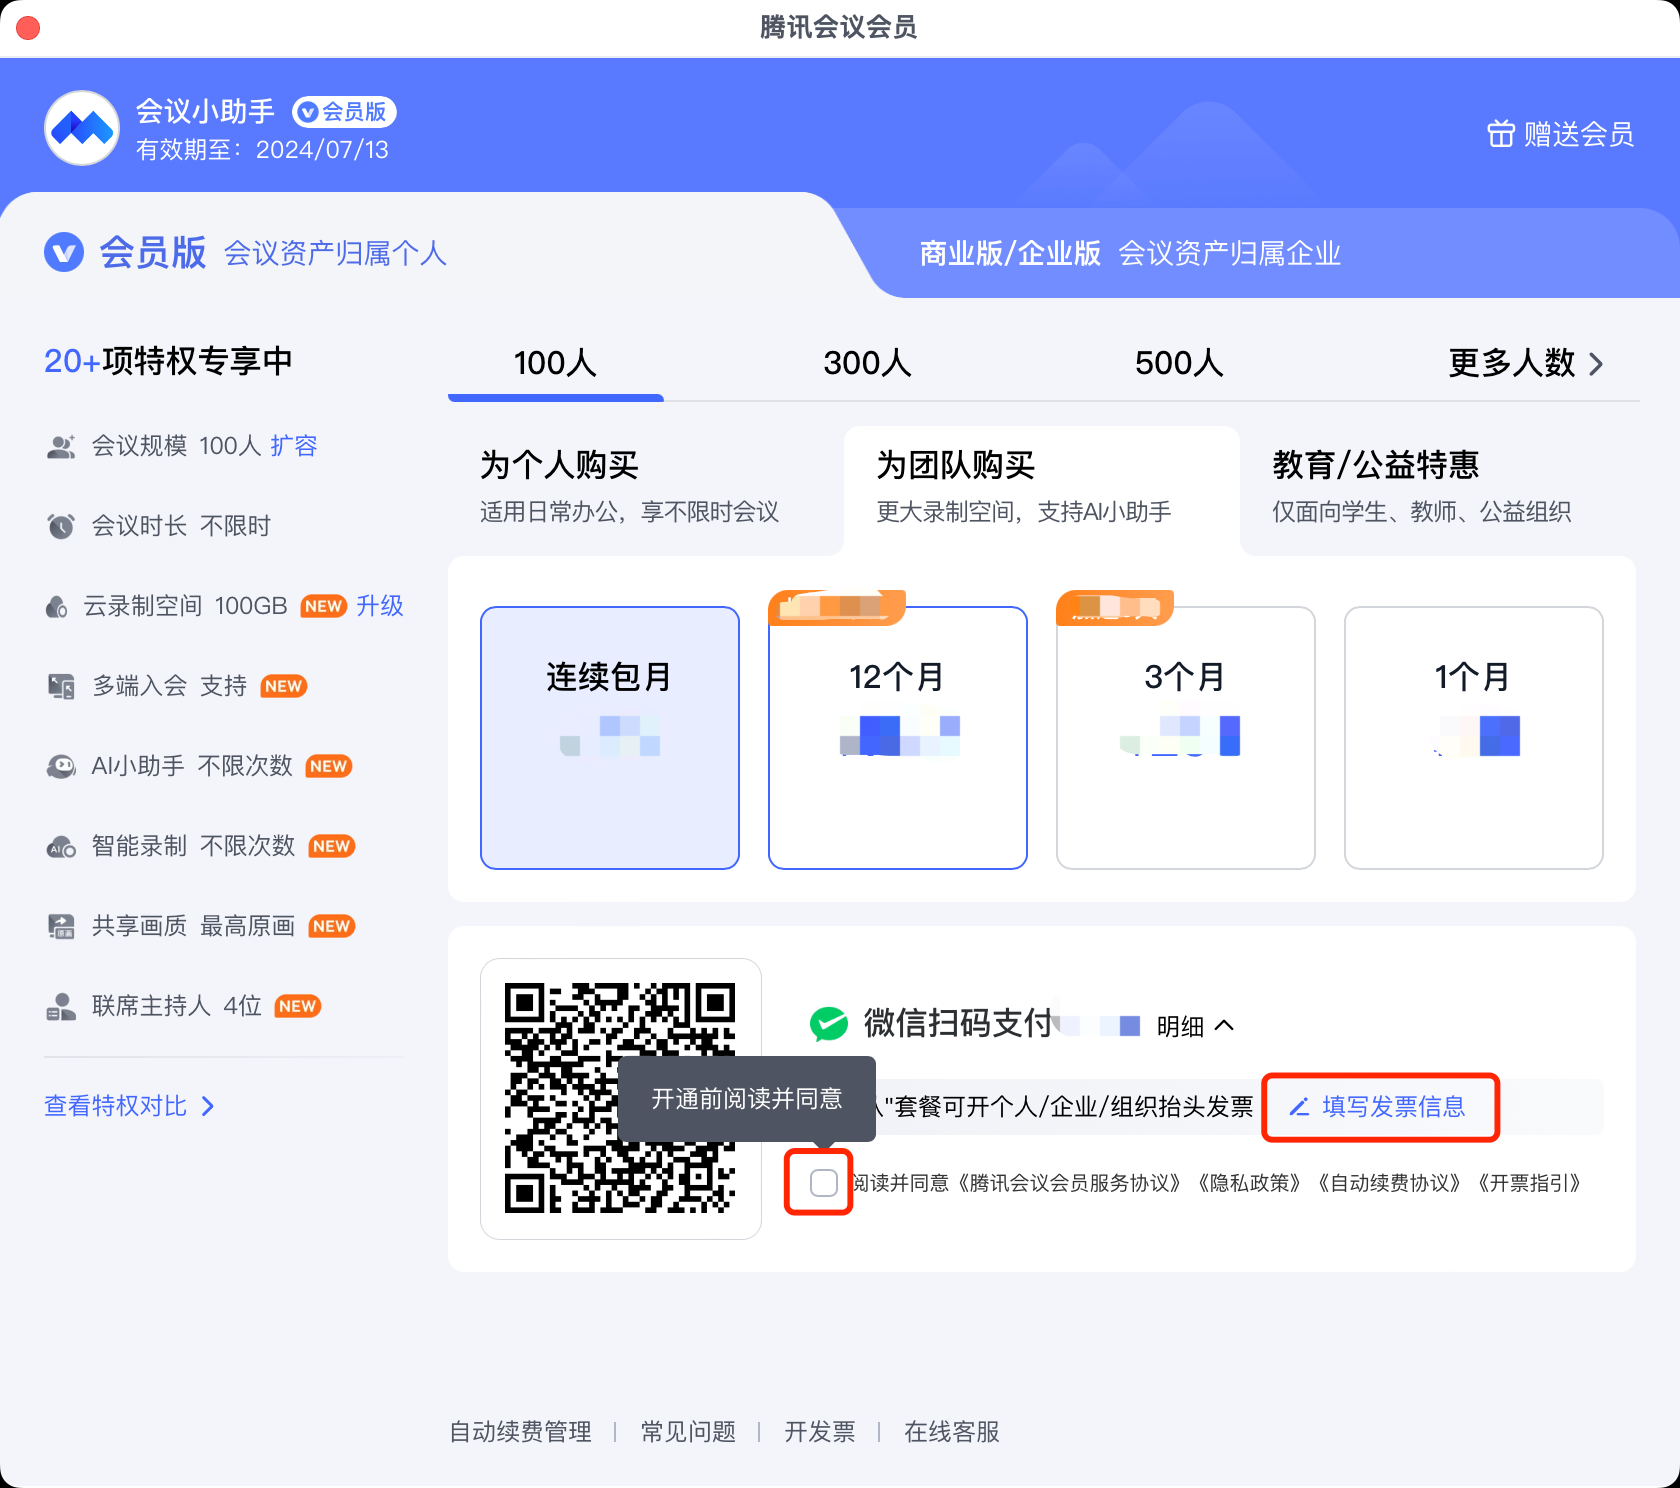Open 《腾讯会议会员服务协议》 link

1069,1183
